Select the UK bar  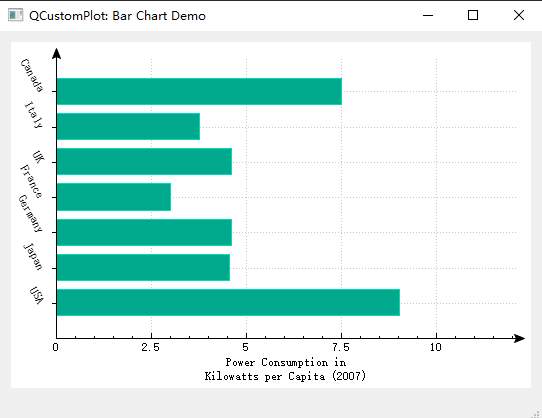point(144,161)
